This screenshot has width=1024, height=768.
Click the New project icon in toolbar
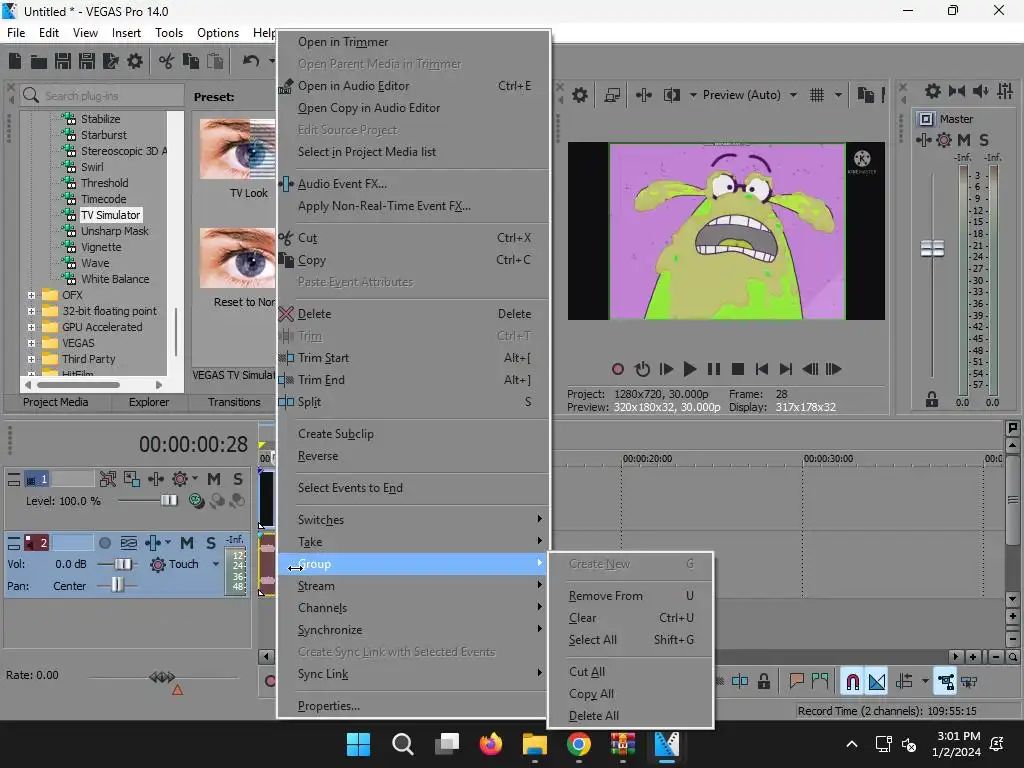(15, 61)
